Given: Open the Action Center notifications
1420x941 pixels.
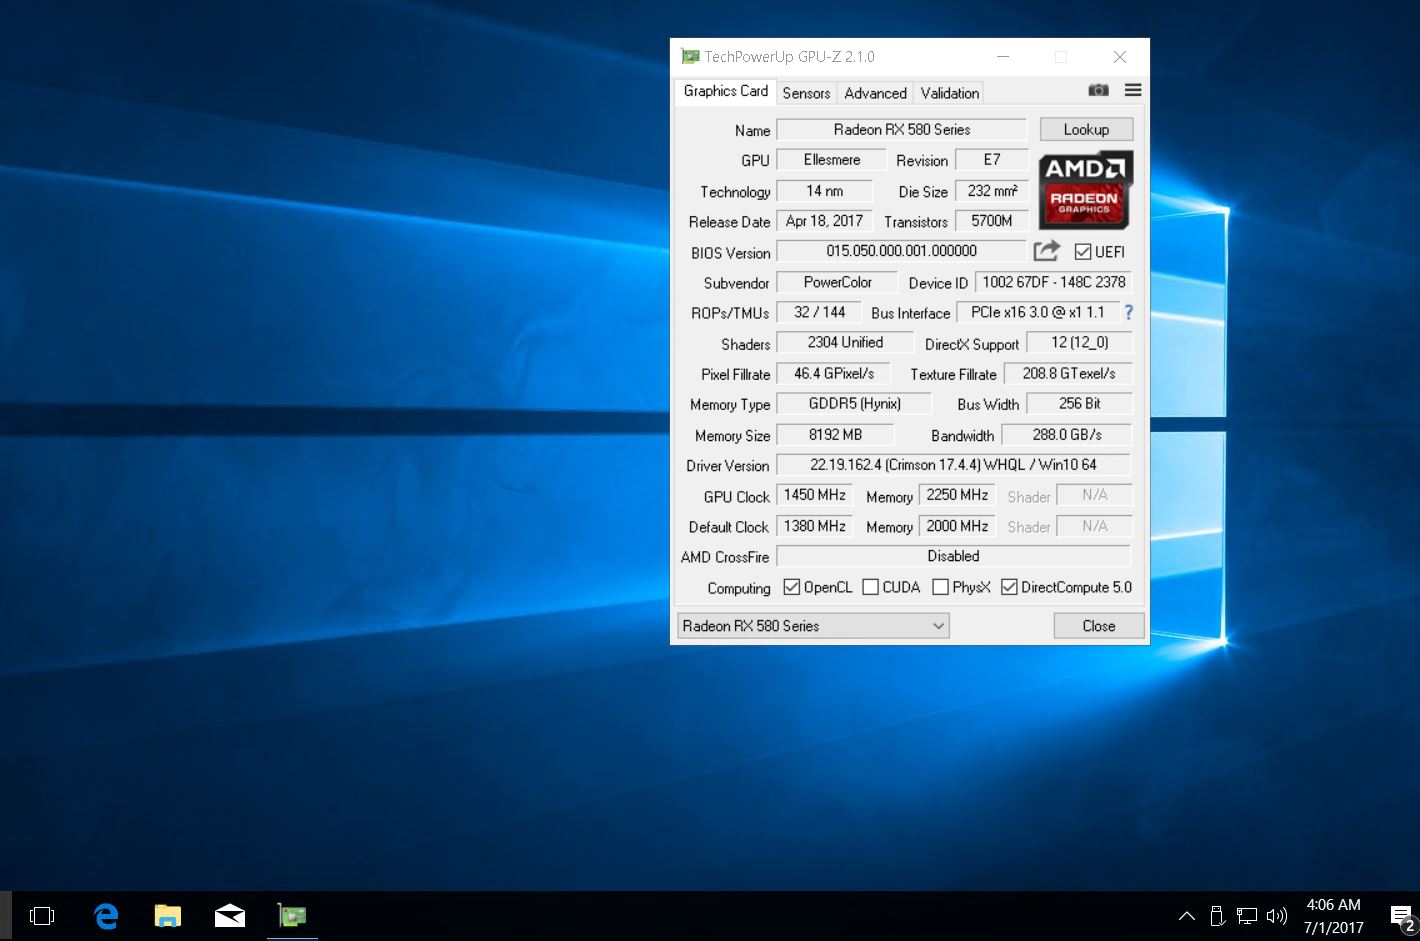Looking at the screenshot, I should click(1402, 915).
